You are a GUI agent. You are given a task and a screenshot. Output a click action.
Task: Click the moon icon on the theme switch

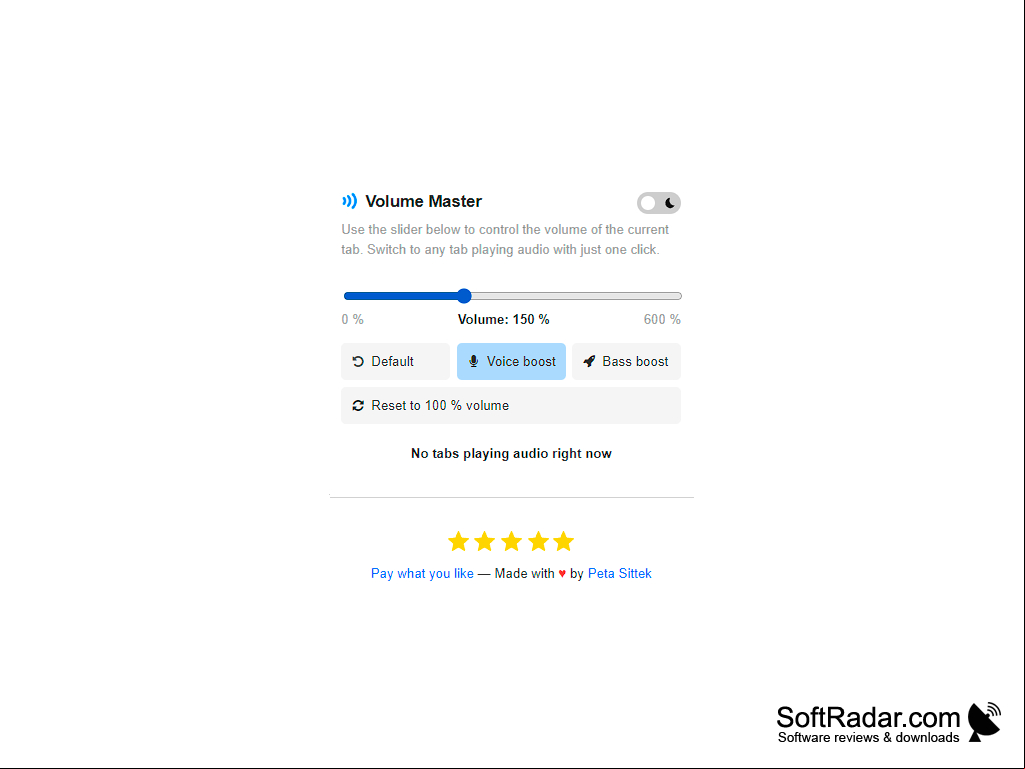click(669, 203)
